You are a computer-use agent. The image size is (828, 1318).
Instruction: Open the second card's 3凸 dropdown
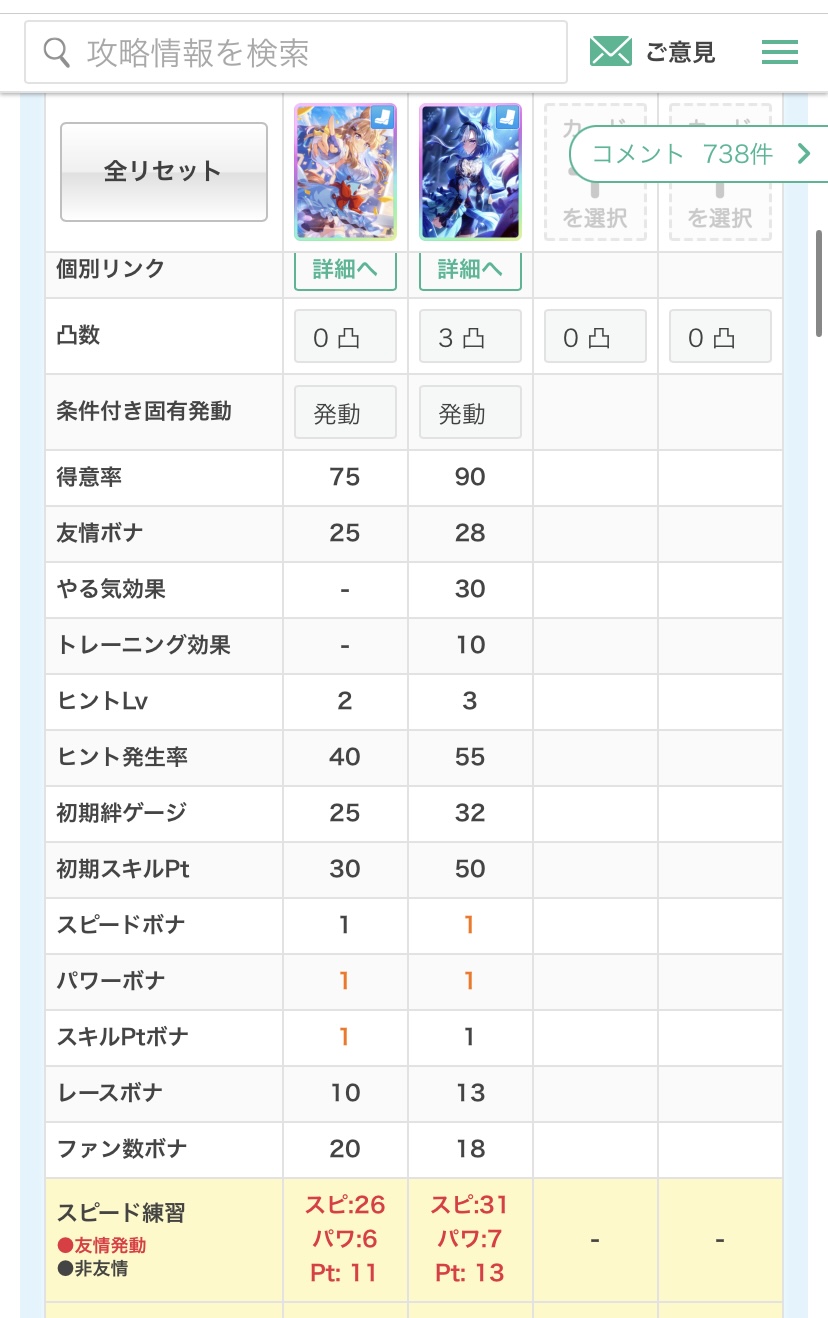tap(470, 336)
